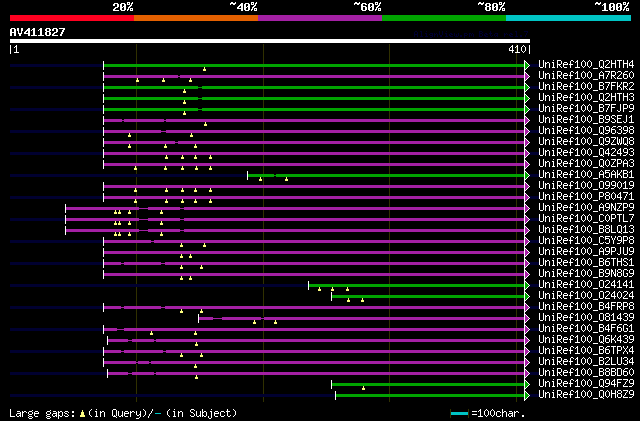Click the yellow gap marker under the Q2HTH4 bar
Screen dimensions: 640x421
tap(204, 69)
